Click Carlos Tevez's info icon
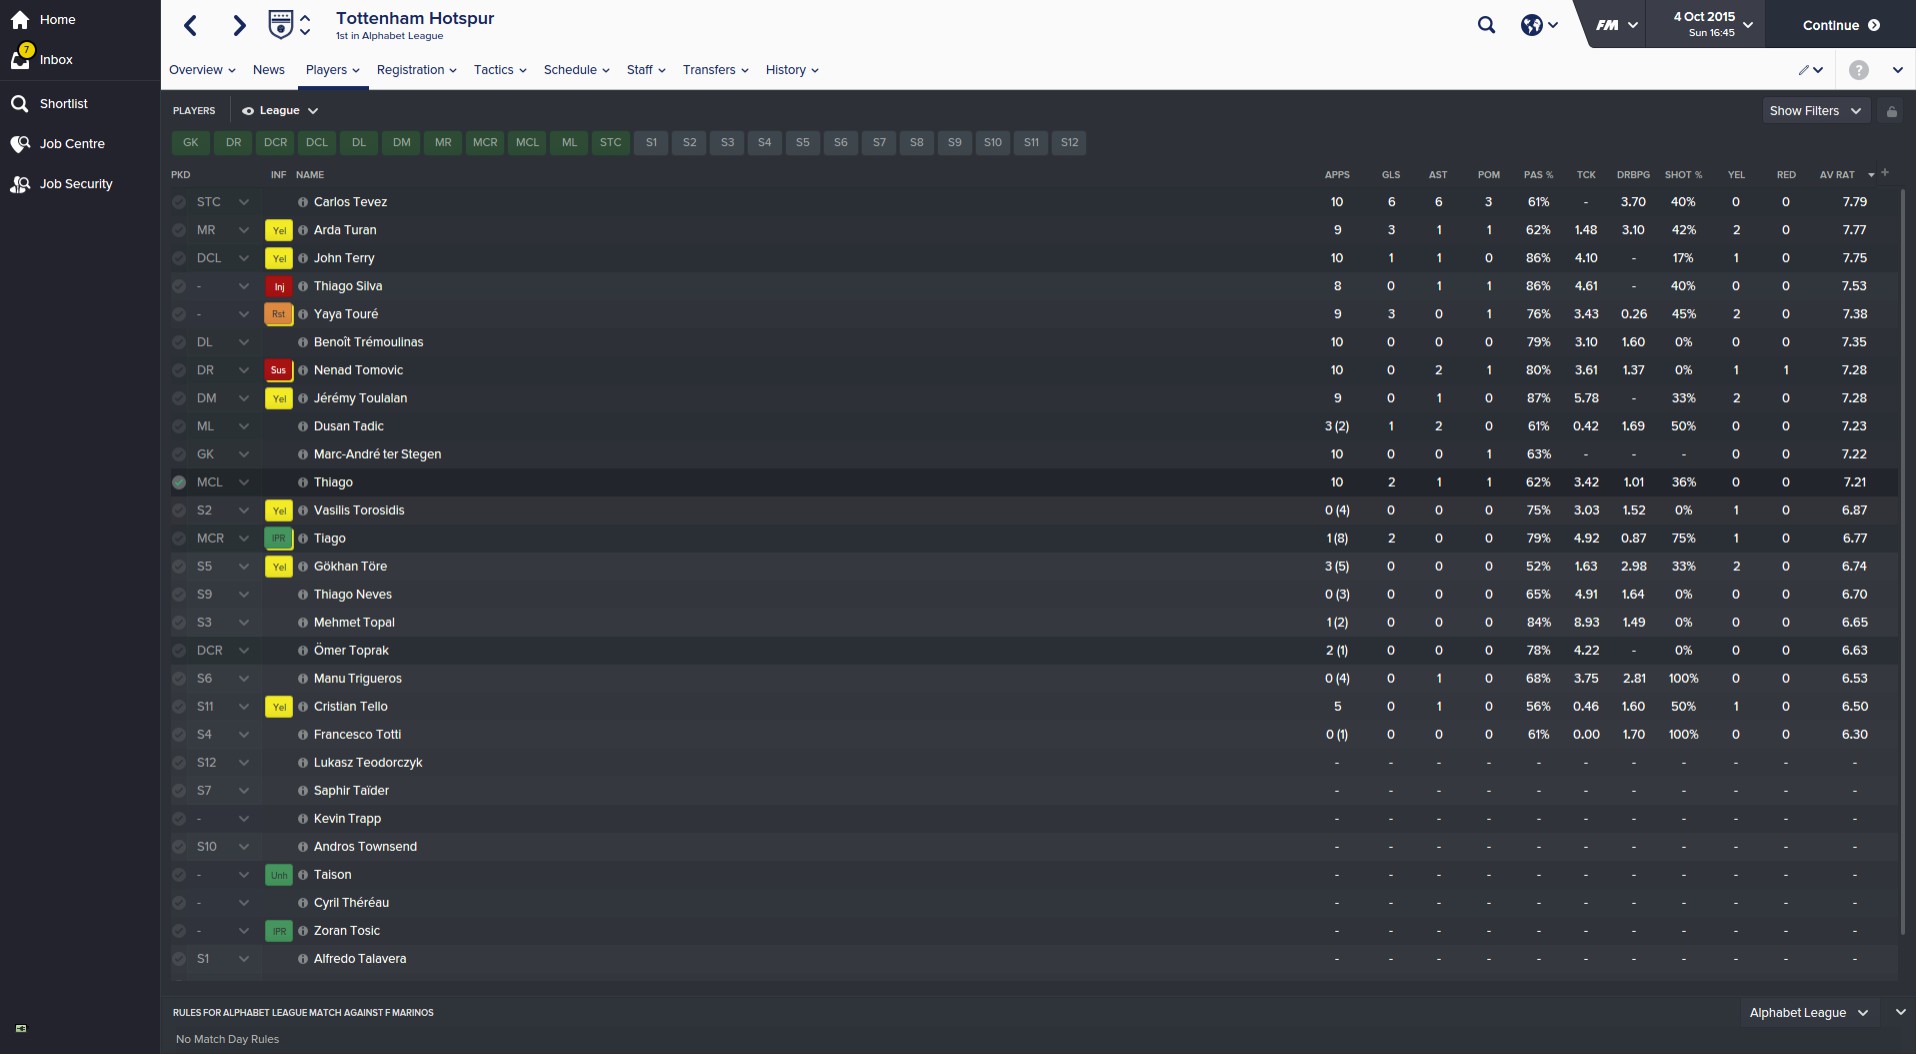This screenshot has height=1054, width=1916. click(303, 202)
